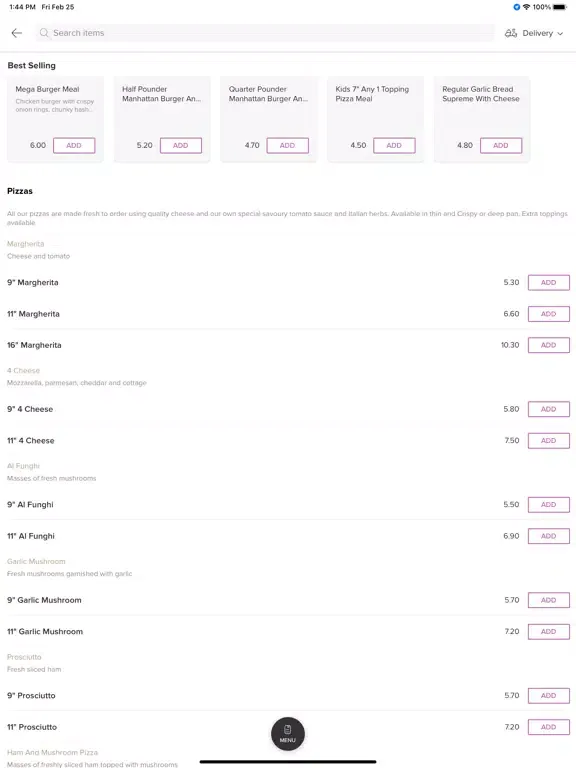
Task: Click the delivery people icon
Action: [x=511, y=33]
